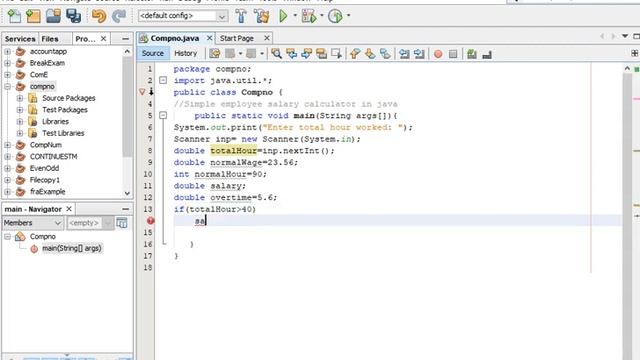
Task: Click the Find Next Occurrence icon
Action: tap(307, 53)
